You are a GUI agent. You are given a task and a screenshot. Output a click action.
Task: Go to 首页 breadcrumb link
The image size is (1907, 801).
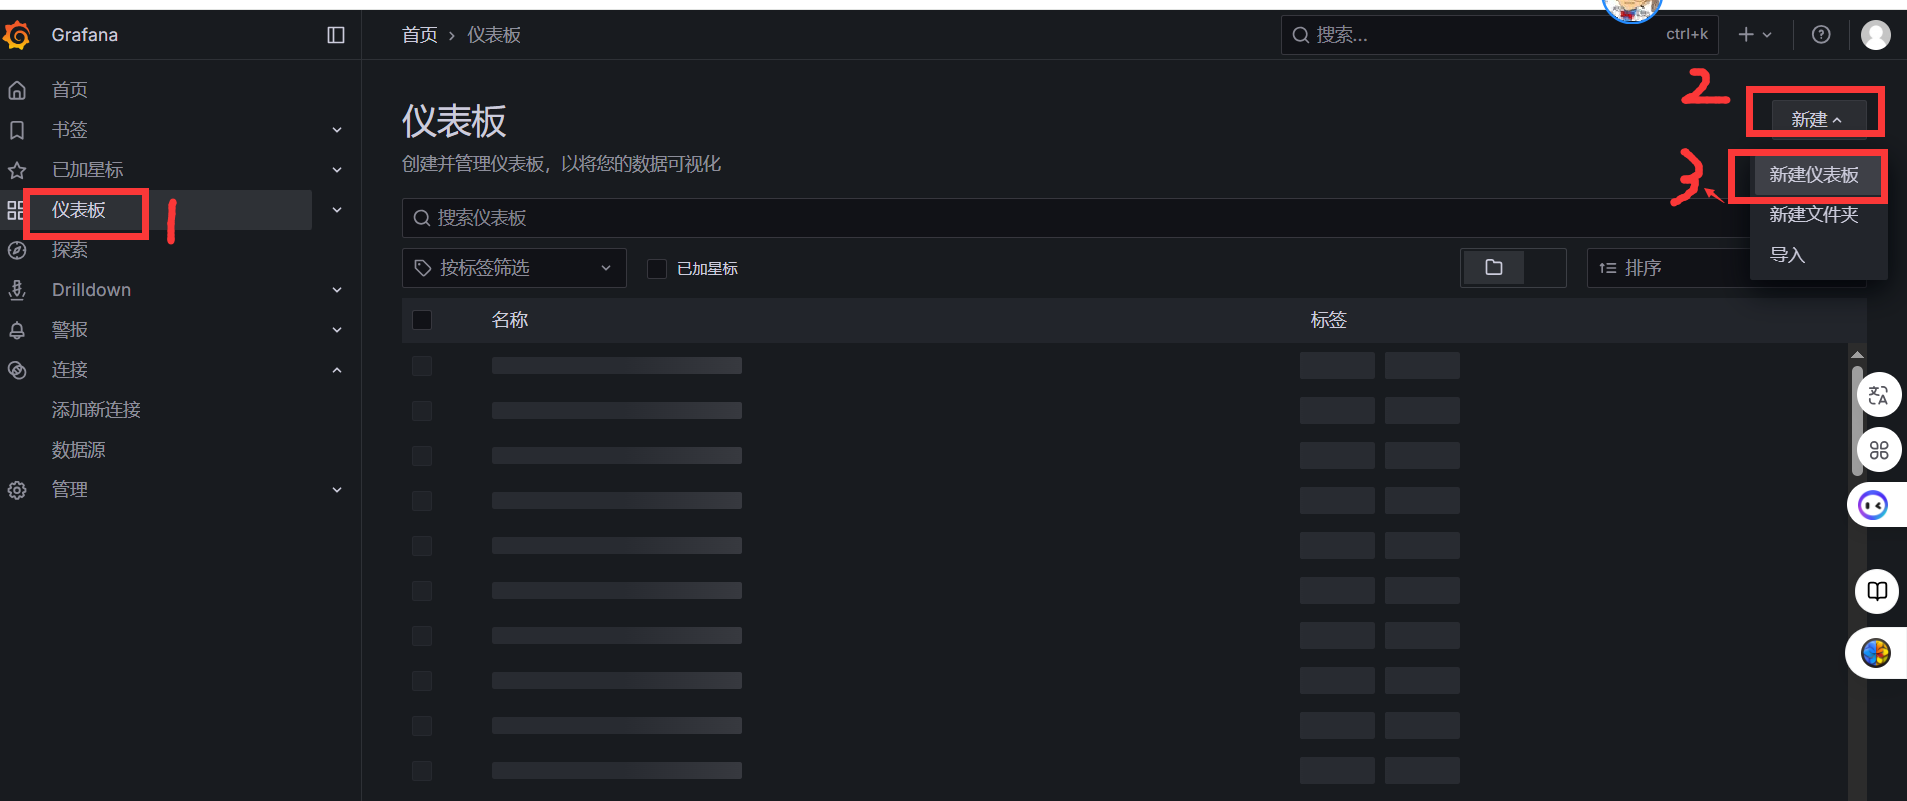(419, 35)
